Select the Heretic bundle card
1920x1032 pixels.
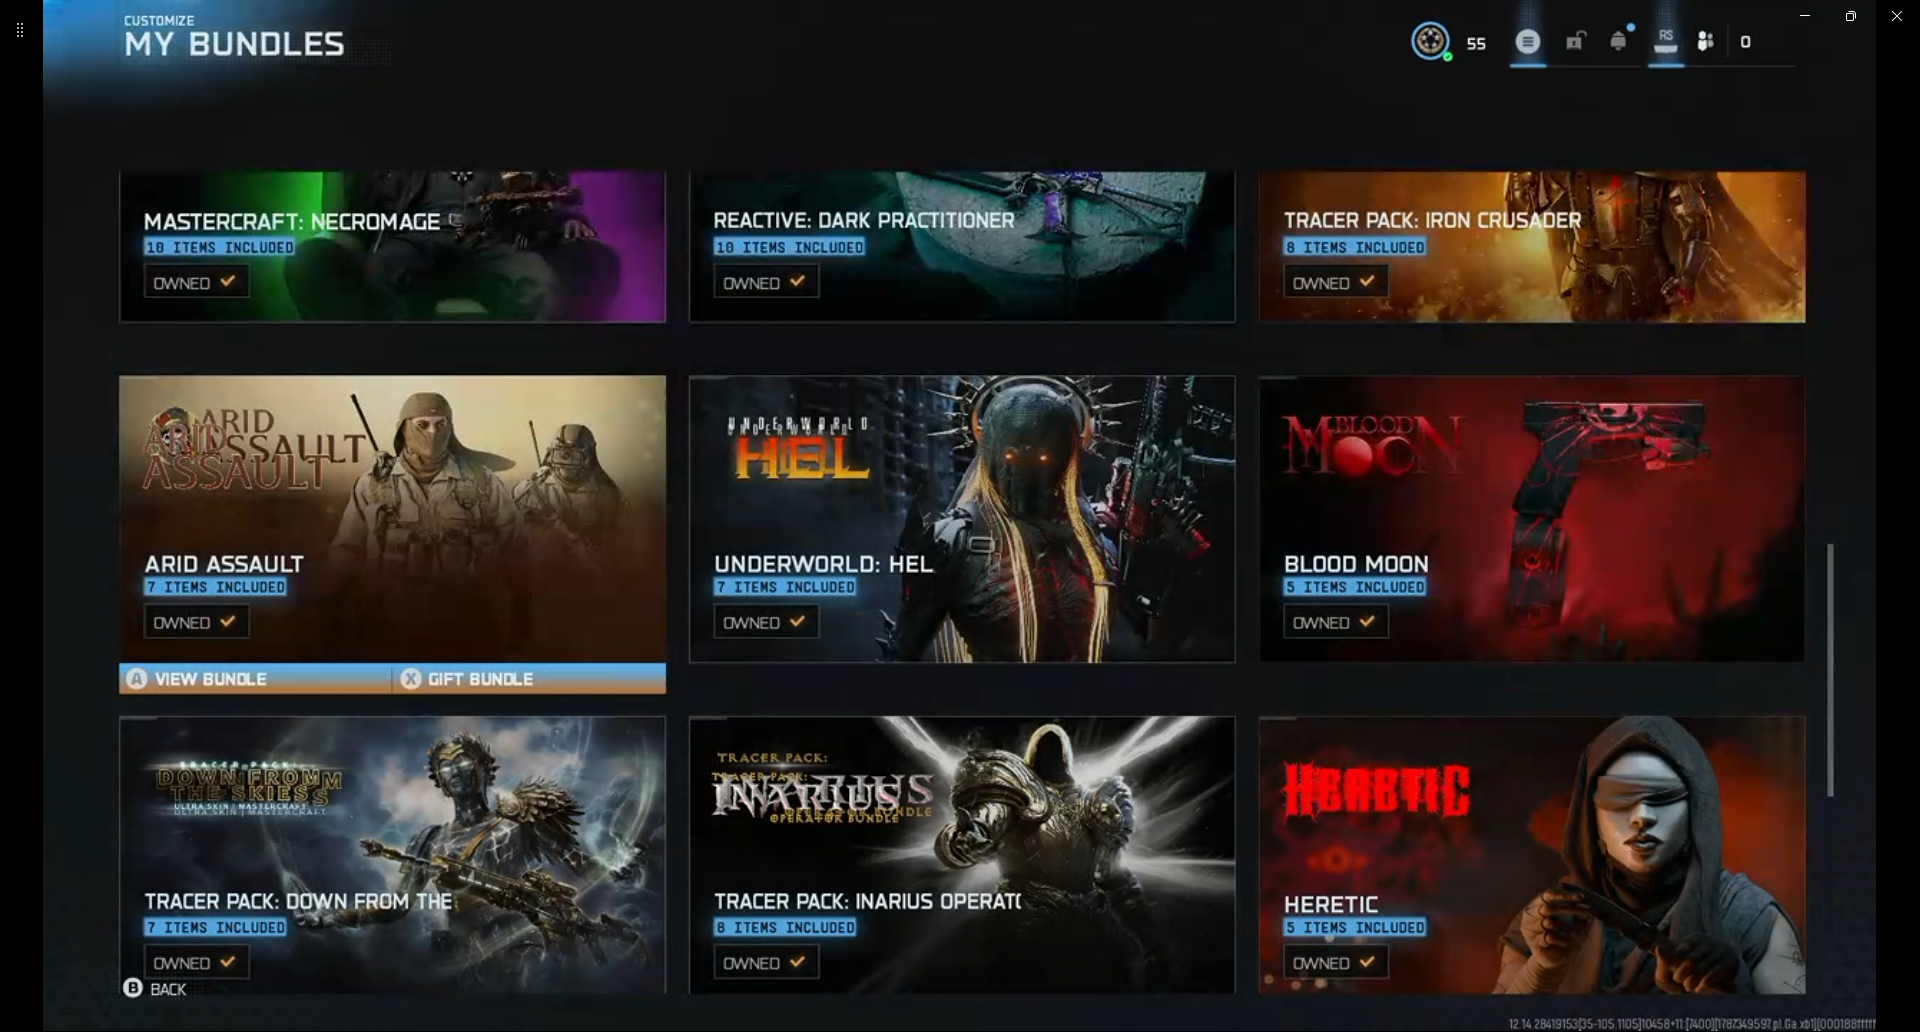point(1532,855)
